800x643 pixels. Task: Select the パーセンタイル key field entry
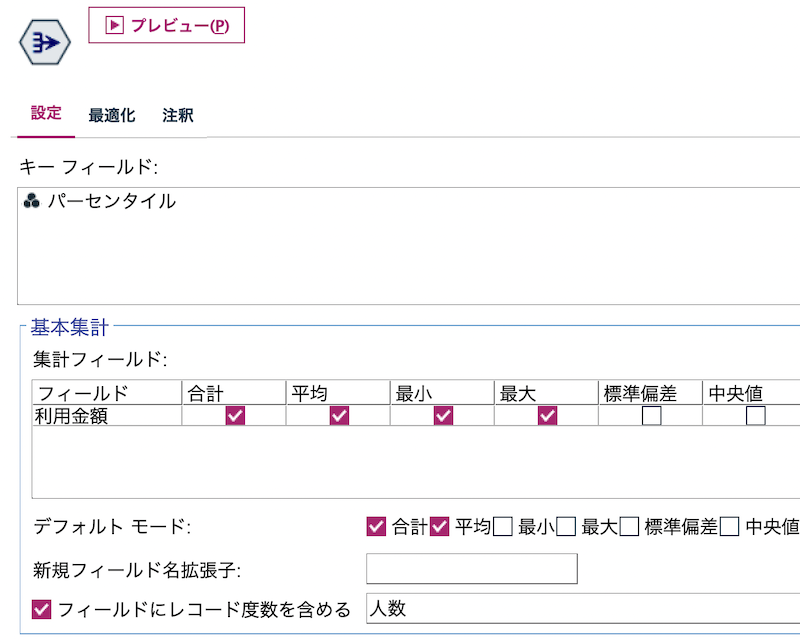tap(110, 201)
